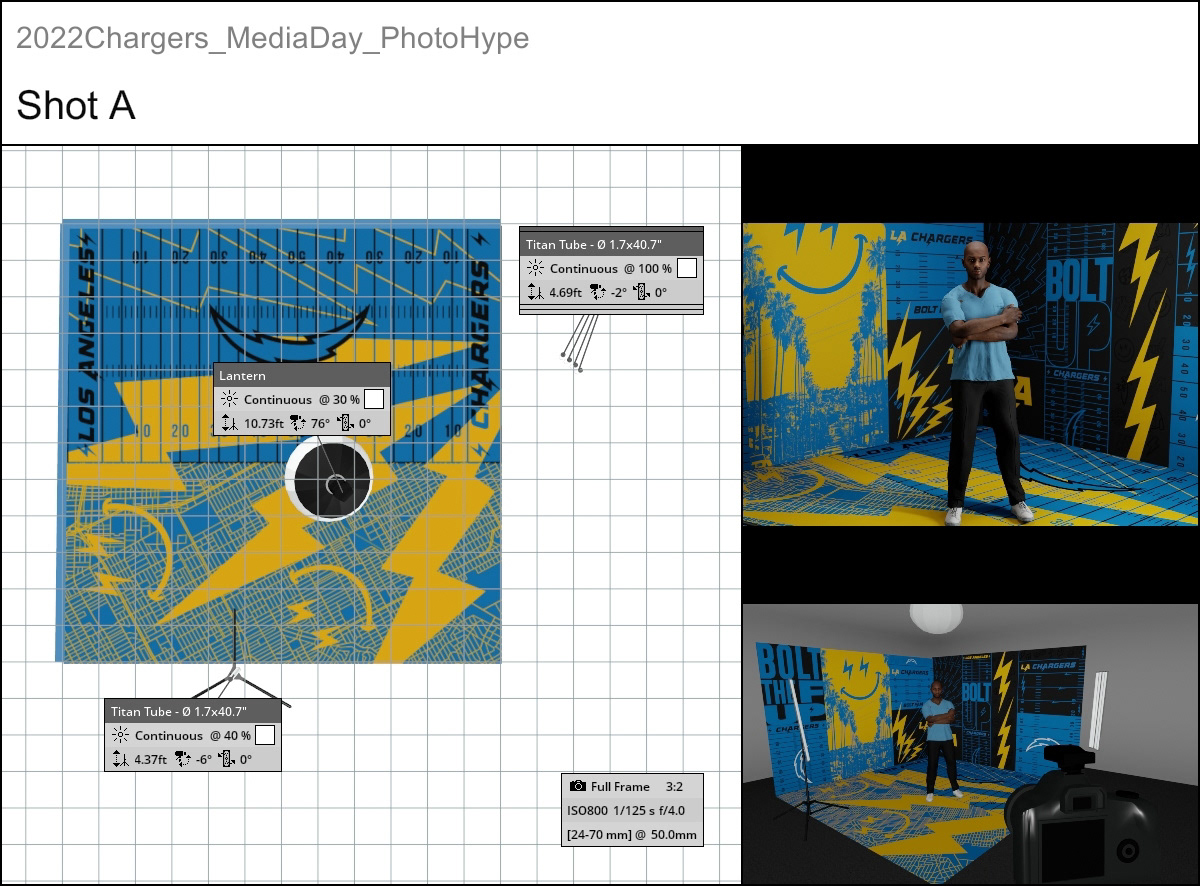Select the round lantern light in floor plan
Screen dimensions: 1200x886
(x=328, y=479)
